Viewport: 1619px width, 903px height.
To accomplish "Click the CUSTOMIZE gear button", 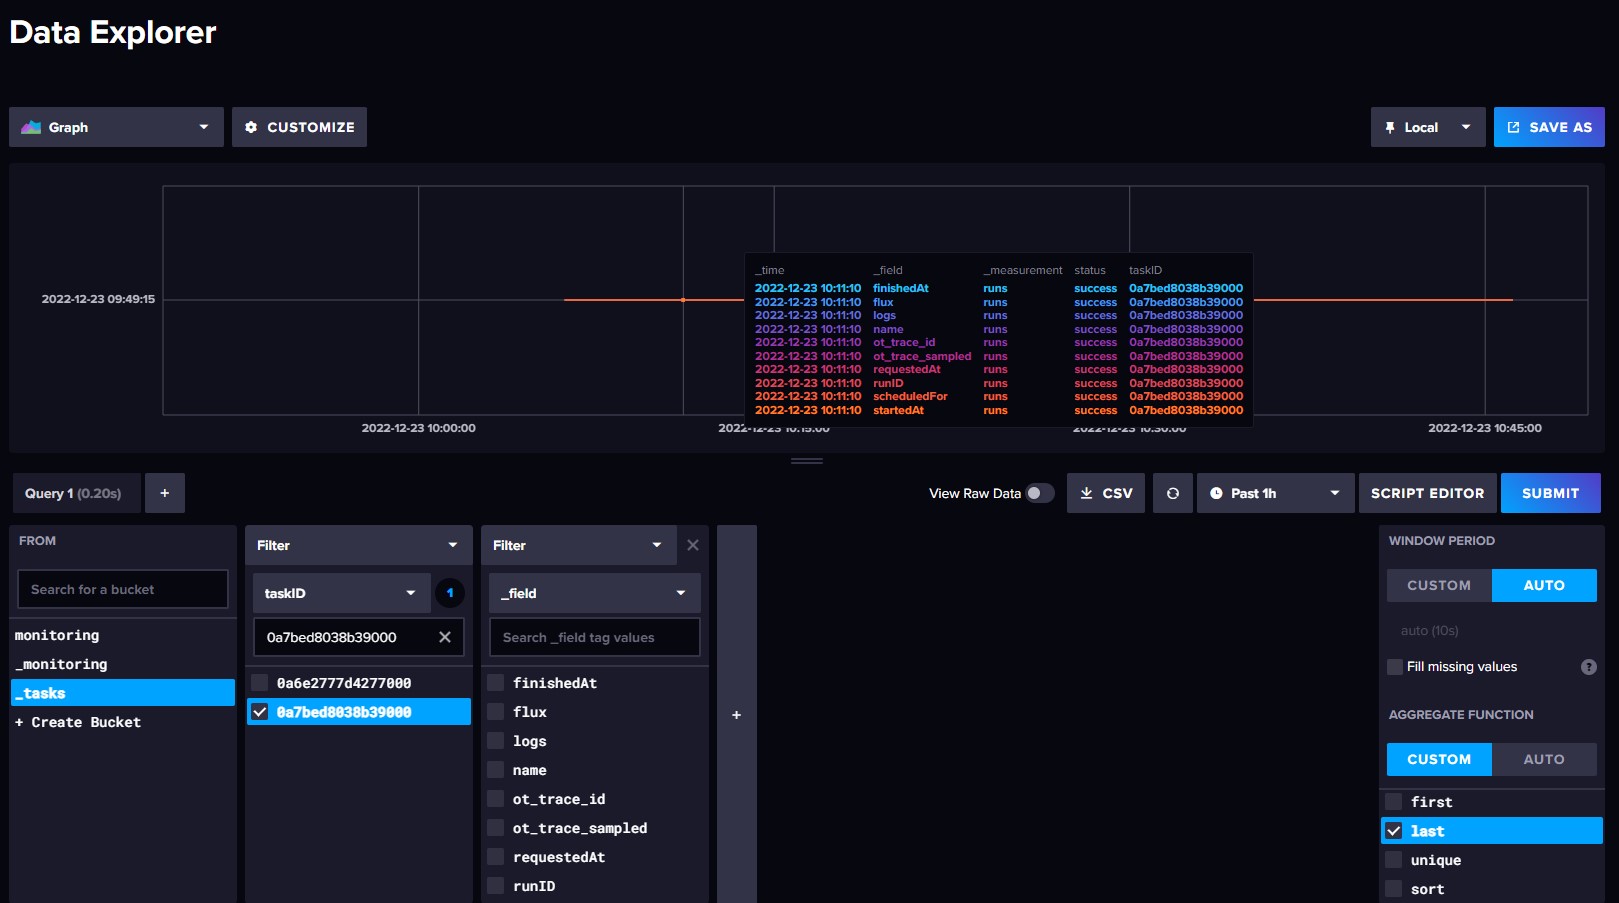I will point(299,127).
